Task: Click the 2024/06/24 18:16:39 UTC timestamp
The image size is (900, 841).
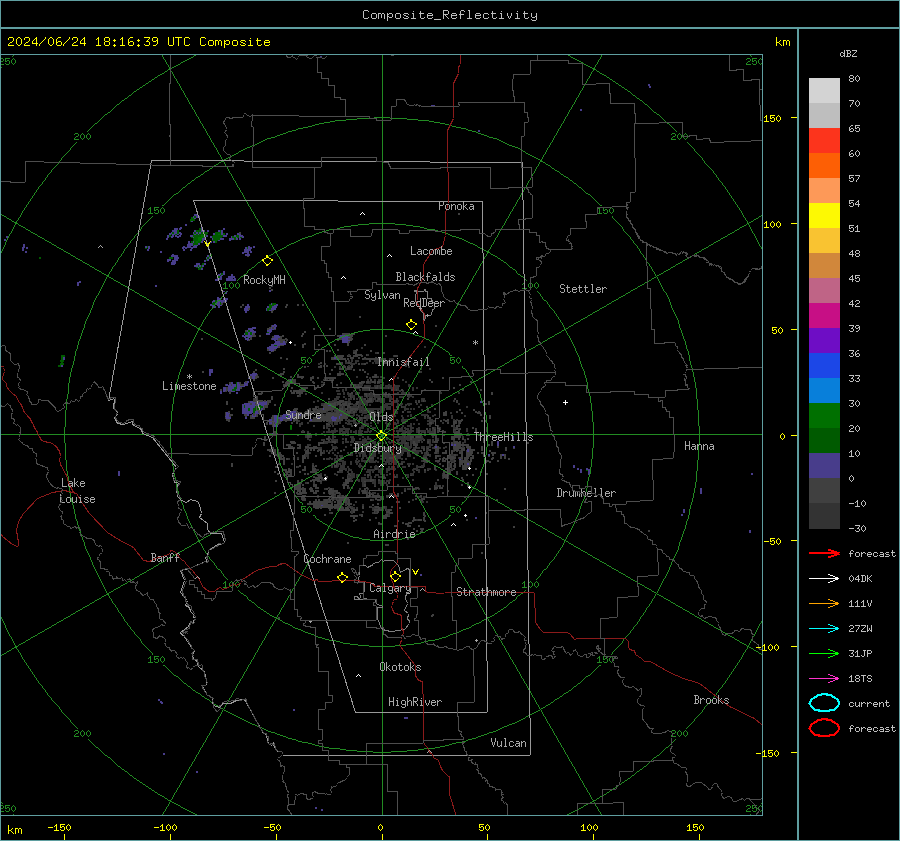Action: point(99,42)
